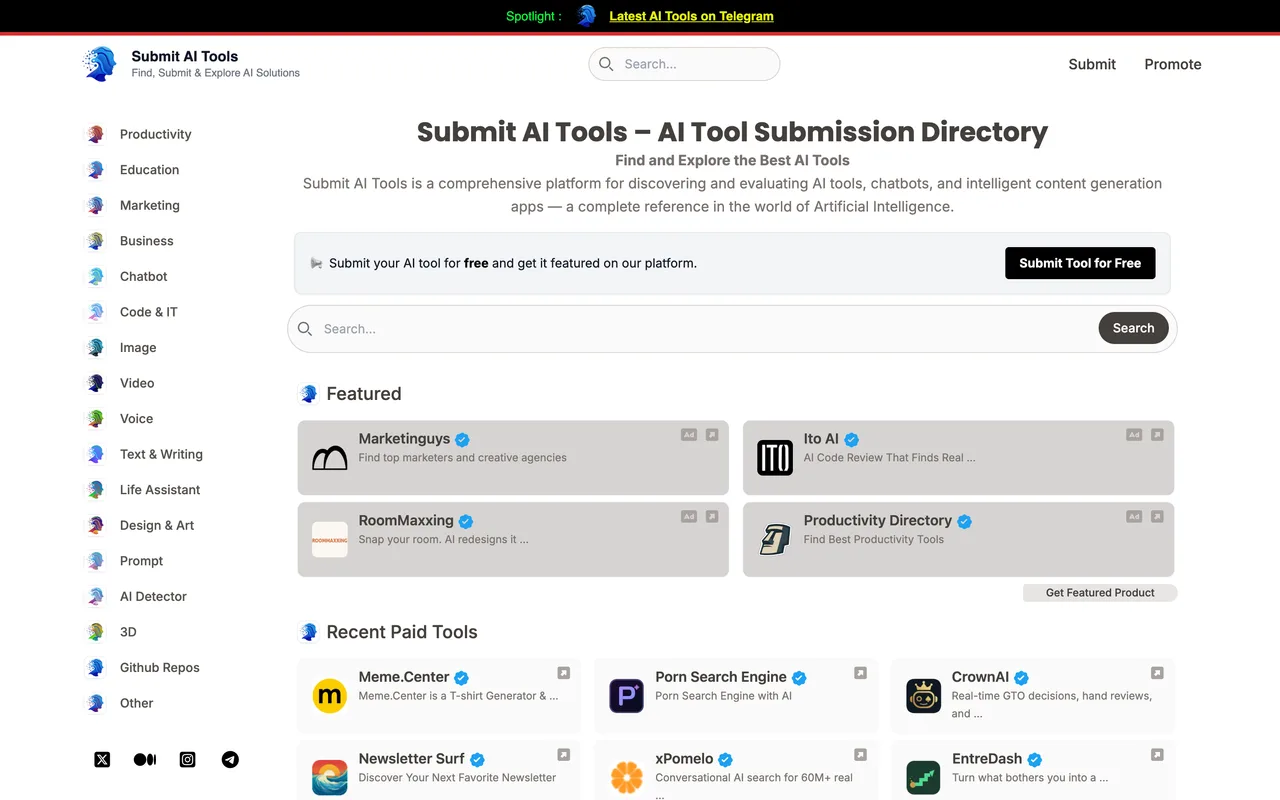The width and height of the screenshot is (1280, 800).
Task: Open the Marketingguys title link
Action: pos(404,438)
